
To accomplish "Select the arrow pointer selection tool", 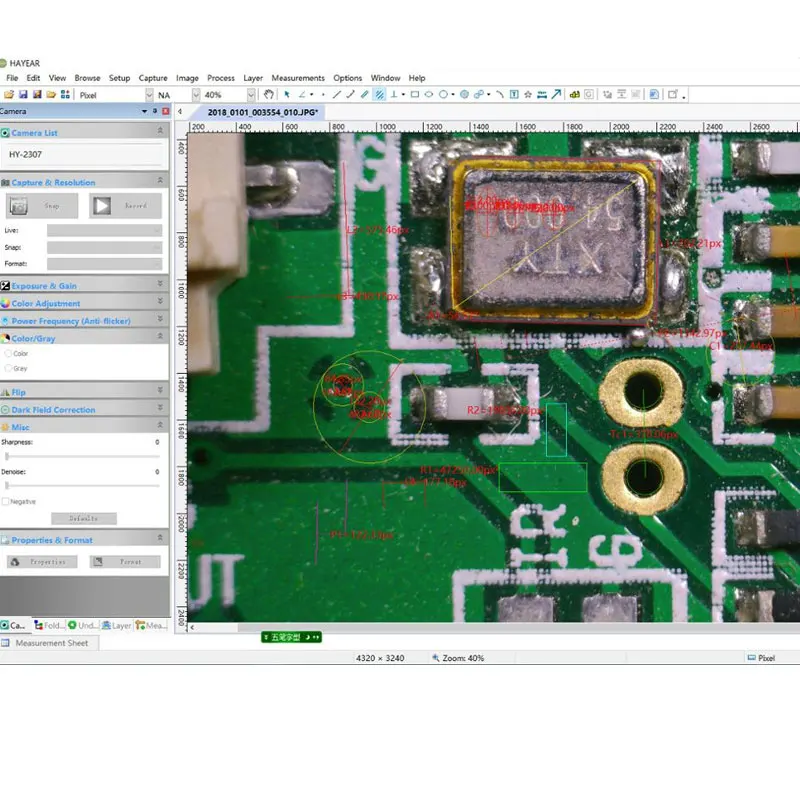I will 287,94.
